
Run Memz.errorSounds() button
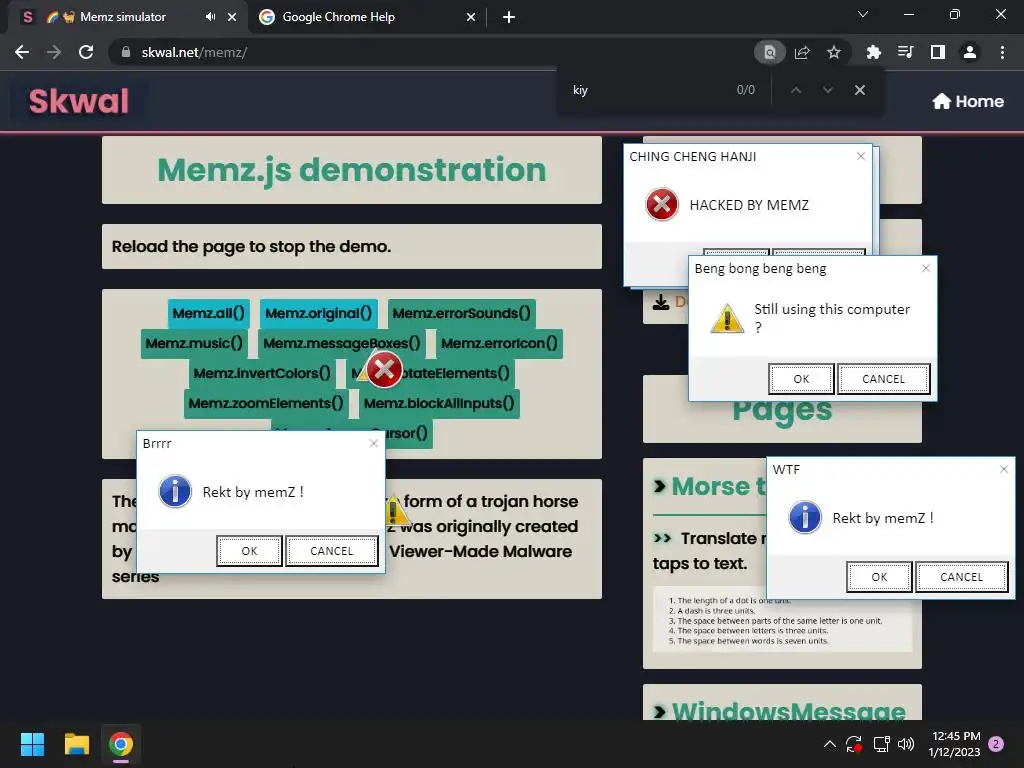coord(462,313)
